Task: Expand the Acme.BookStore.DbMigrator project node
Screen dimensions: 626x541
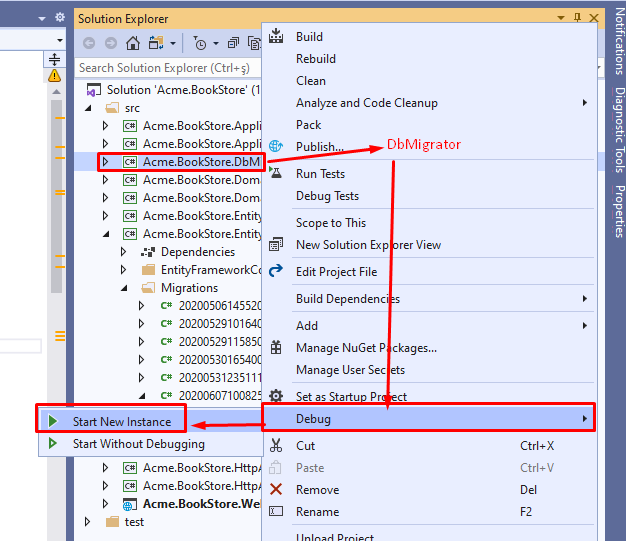Action: 106,162
